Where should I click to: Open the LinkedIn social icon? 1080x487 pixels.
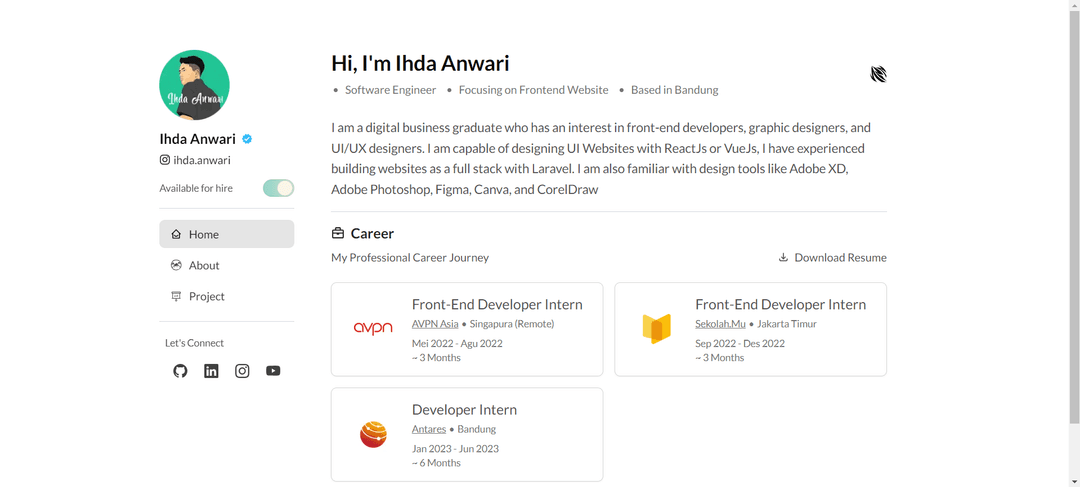coord(211,371)
